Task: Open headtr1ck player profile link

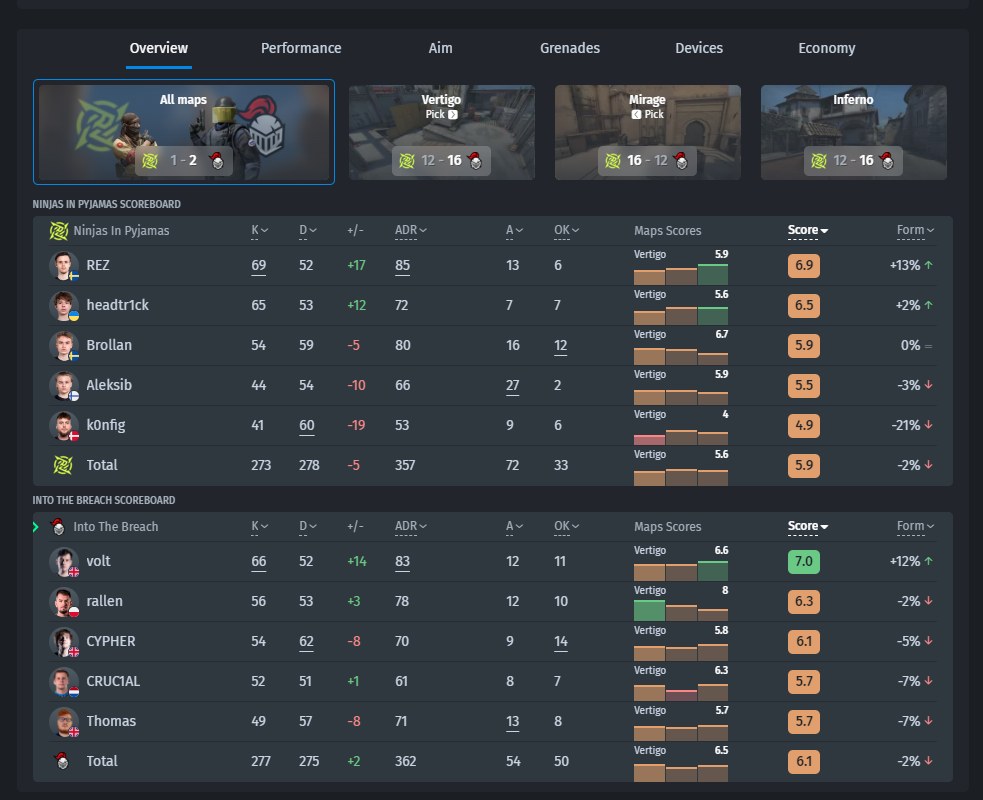Action: pyautogui.click(x=117, y=305)
